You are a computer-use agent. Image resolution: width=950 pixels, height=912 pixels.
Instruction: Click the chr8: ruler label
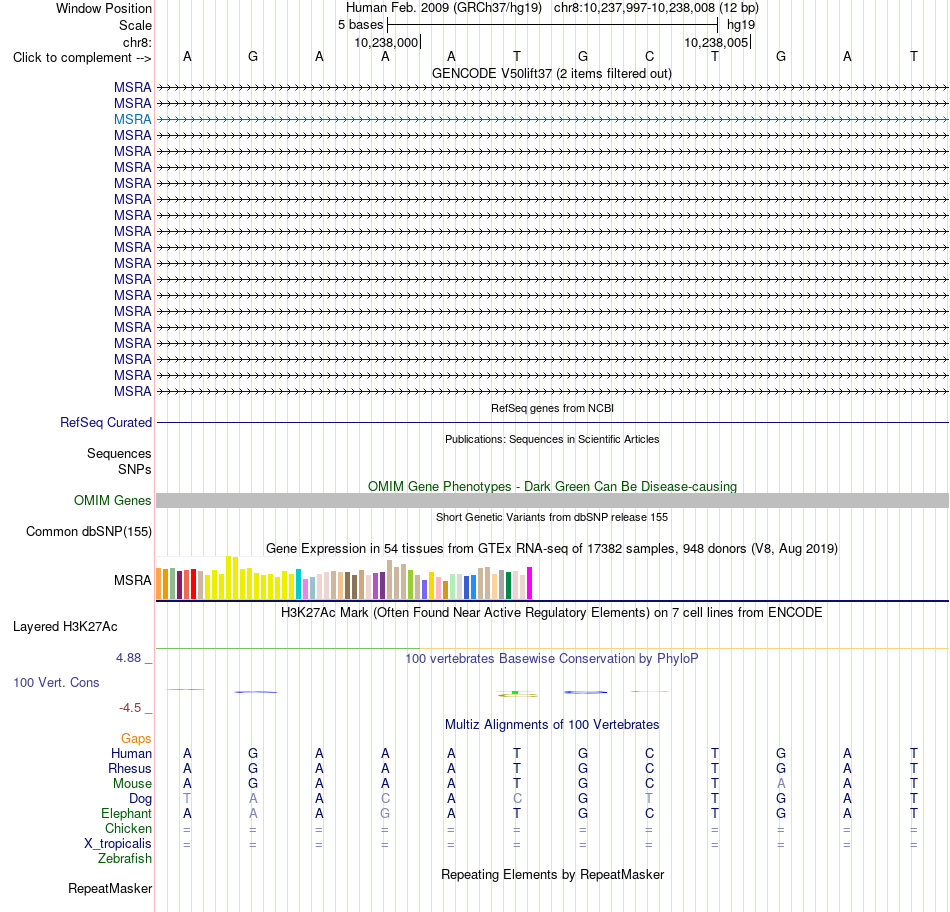point(137,42)
